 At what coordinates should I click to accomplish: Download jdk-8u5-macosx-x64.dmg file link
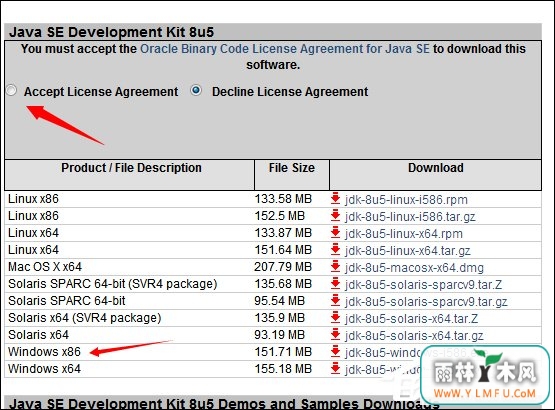pos(414,268)
